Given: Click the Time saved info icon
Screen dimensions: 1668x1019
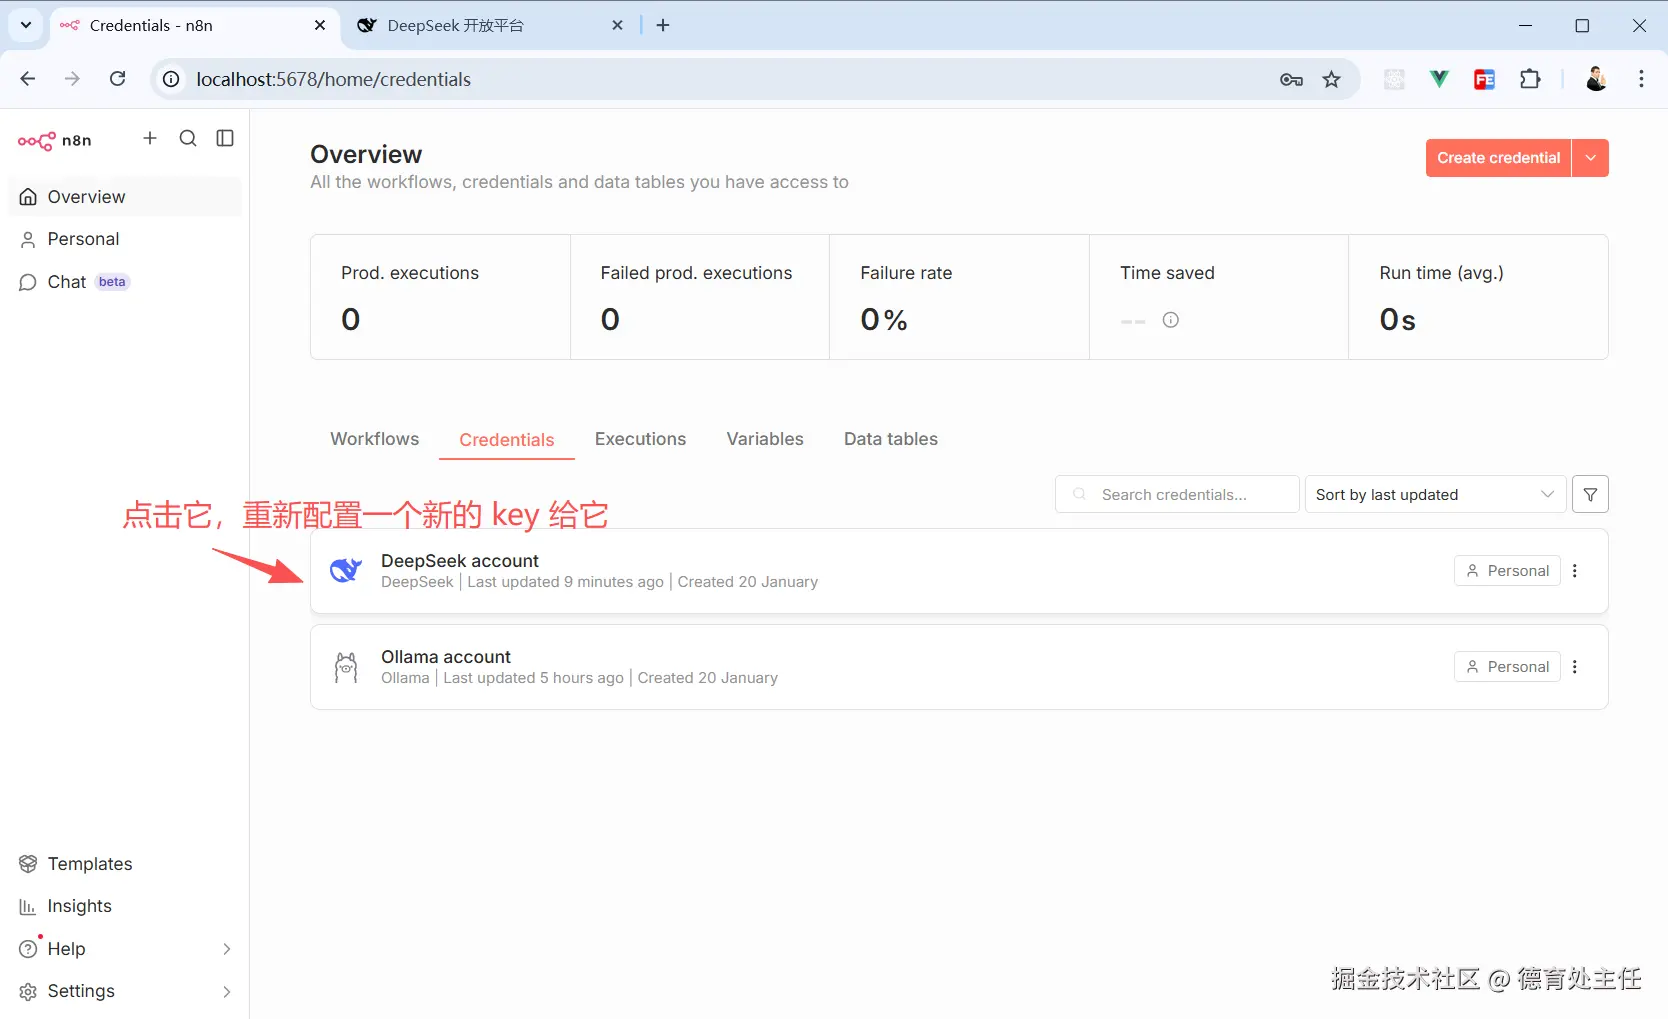Looking at the screenshot, I should [x=1170, y=320].
